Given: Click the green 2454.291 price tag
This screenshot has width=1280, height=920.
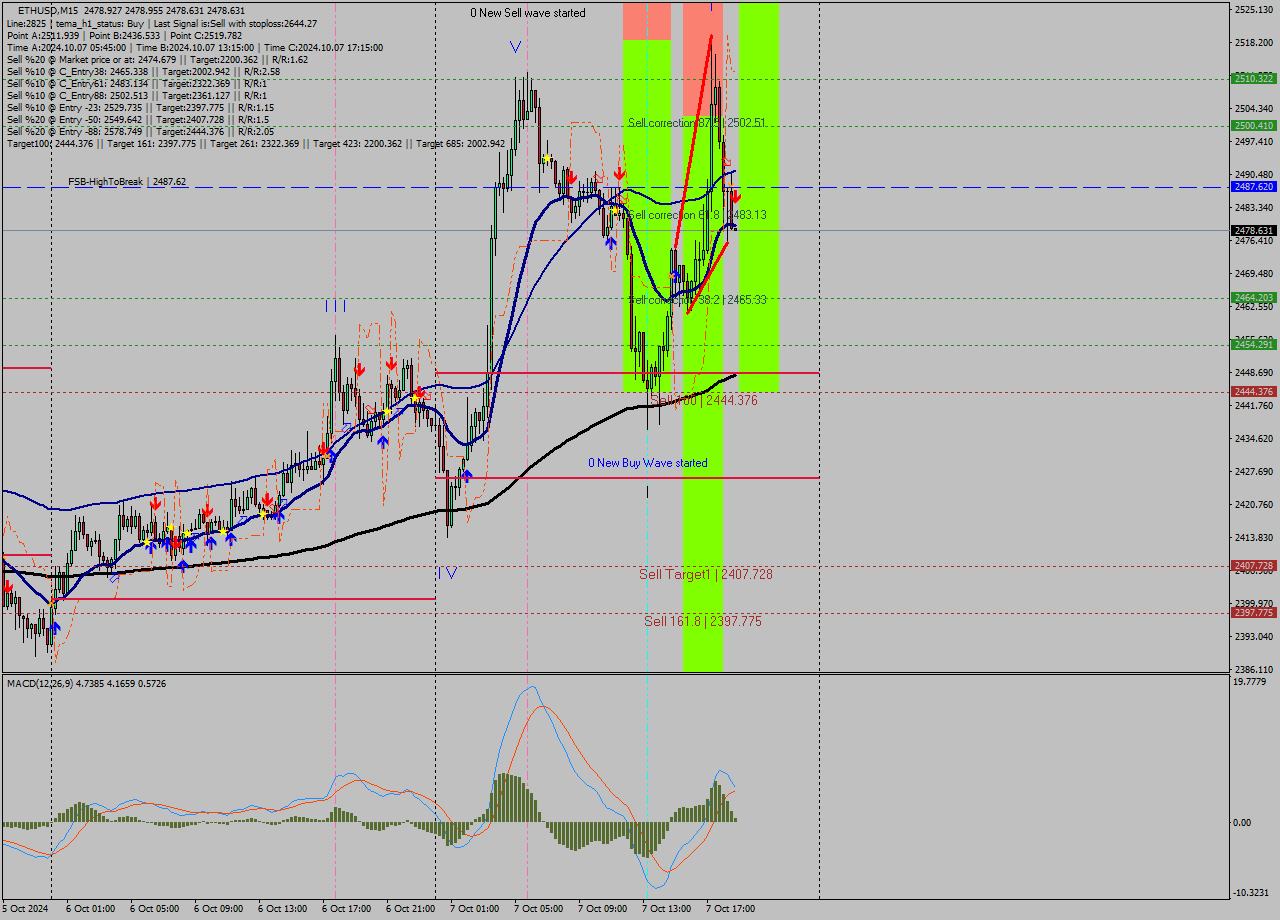Looking at the screenshot, I should (x=1253, y=344).
